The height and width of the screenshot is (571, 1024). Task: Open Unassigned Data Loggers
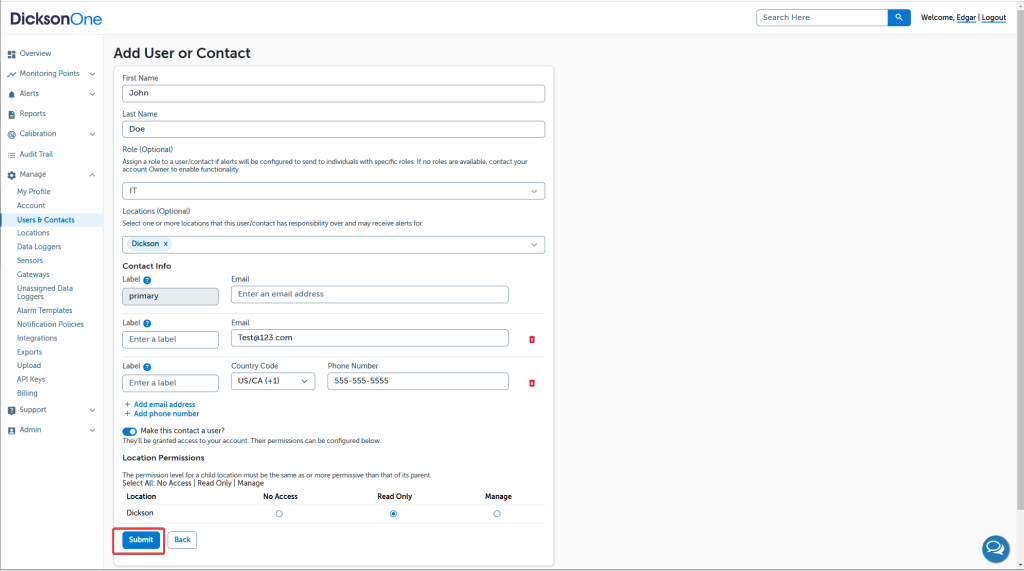pyautogui.click(x=44, y=293)
